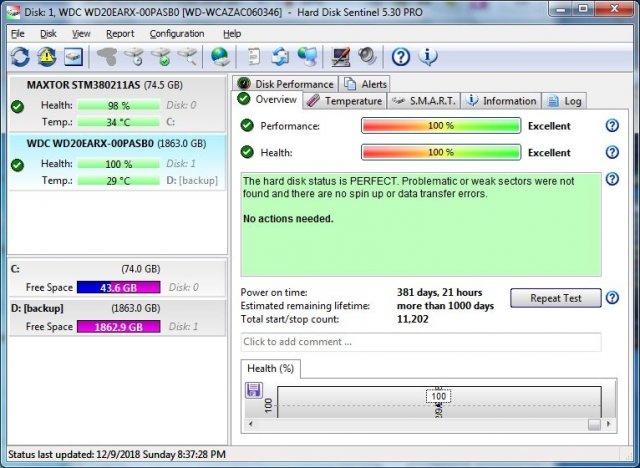
Task: Click the globe icon in toolbar
Action: [220, 57]
